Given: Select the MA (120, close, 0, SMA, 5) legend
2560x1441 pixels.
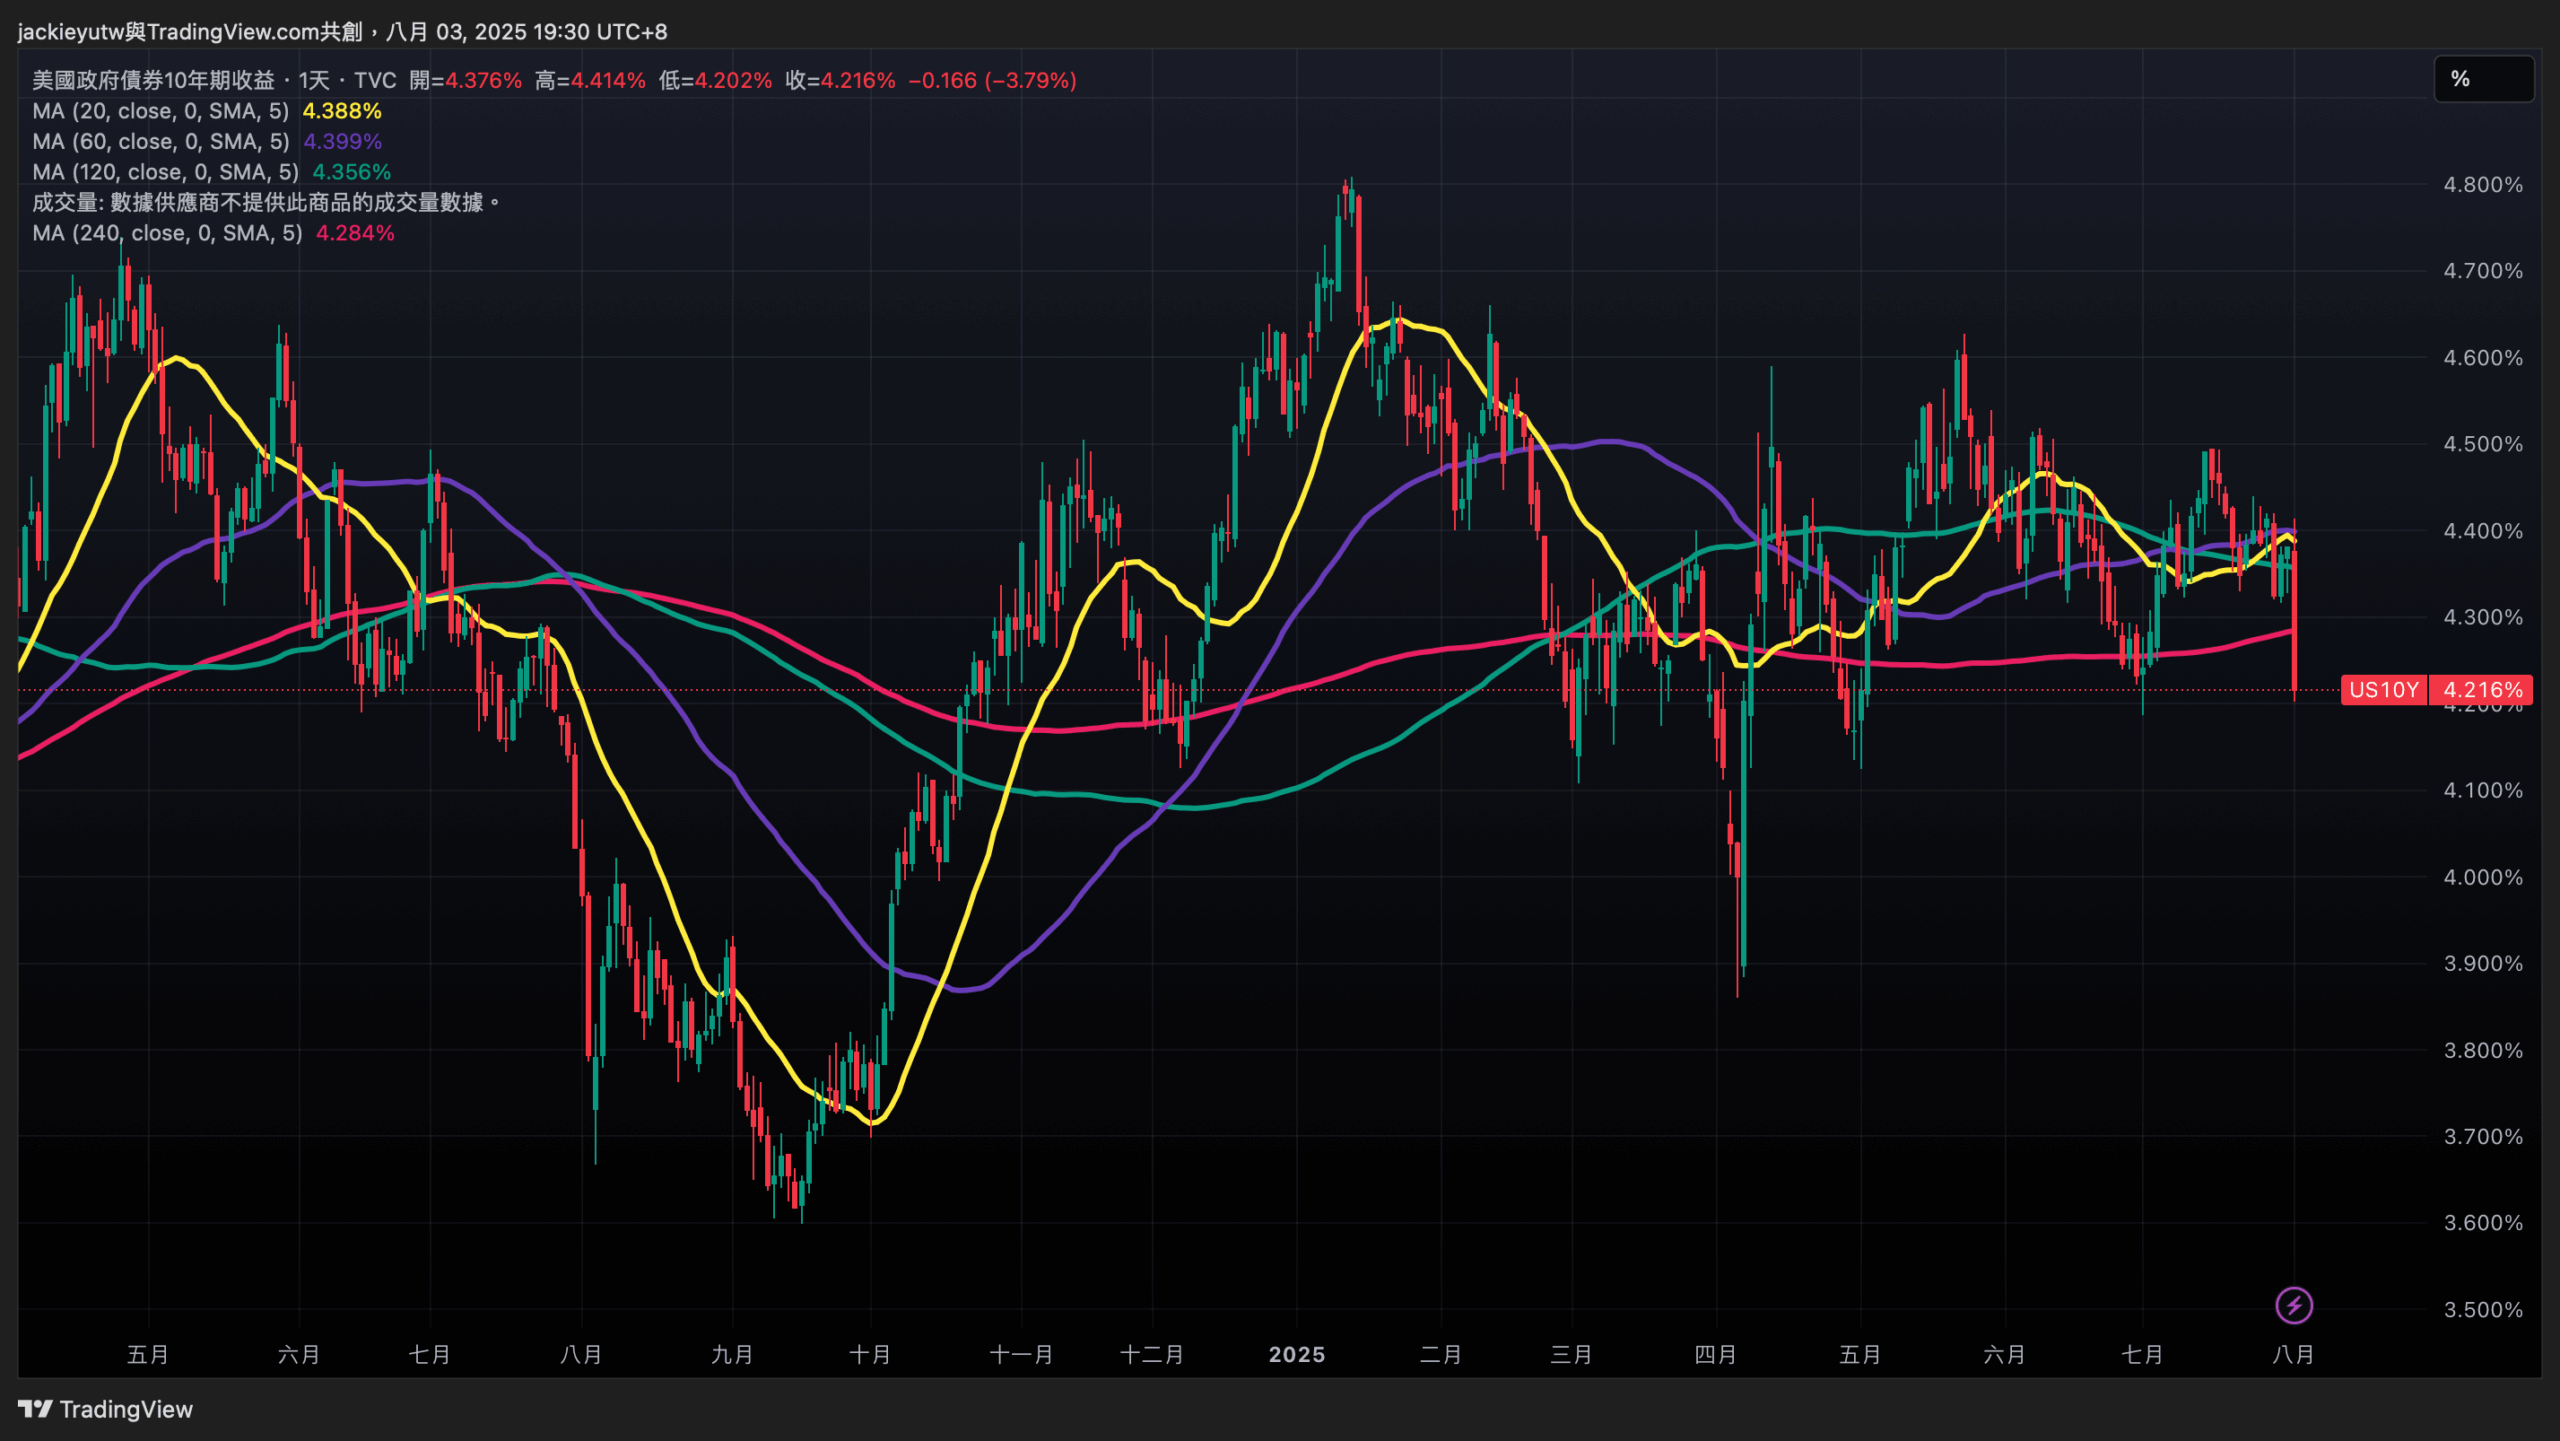Looking at the screenshot, I should point(165,172).
